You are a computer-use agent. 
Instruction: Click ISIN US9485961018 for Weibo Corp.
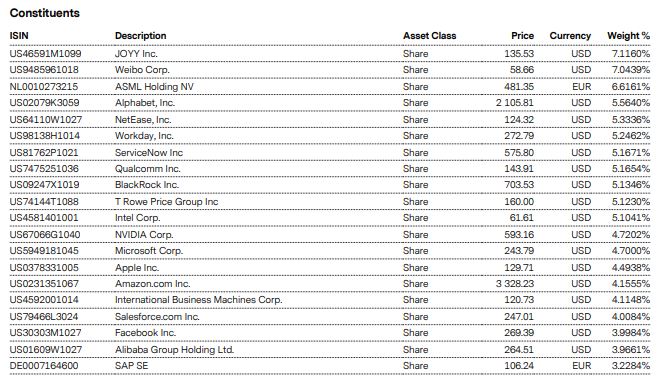pos(44,70)
